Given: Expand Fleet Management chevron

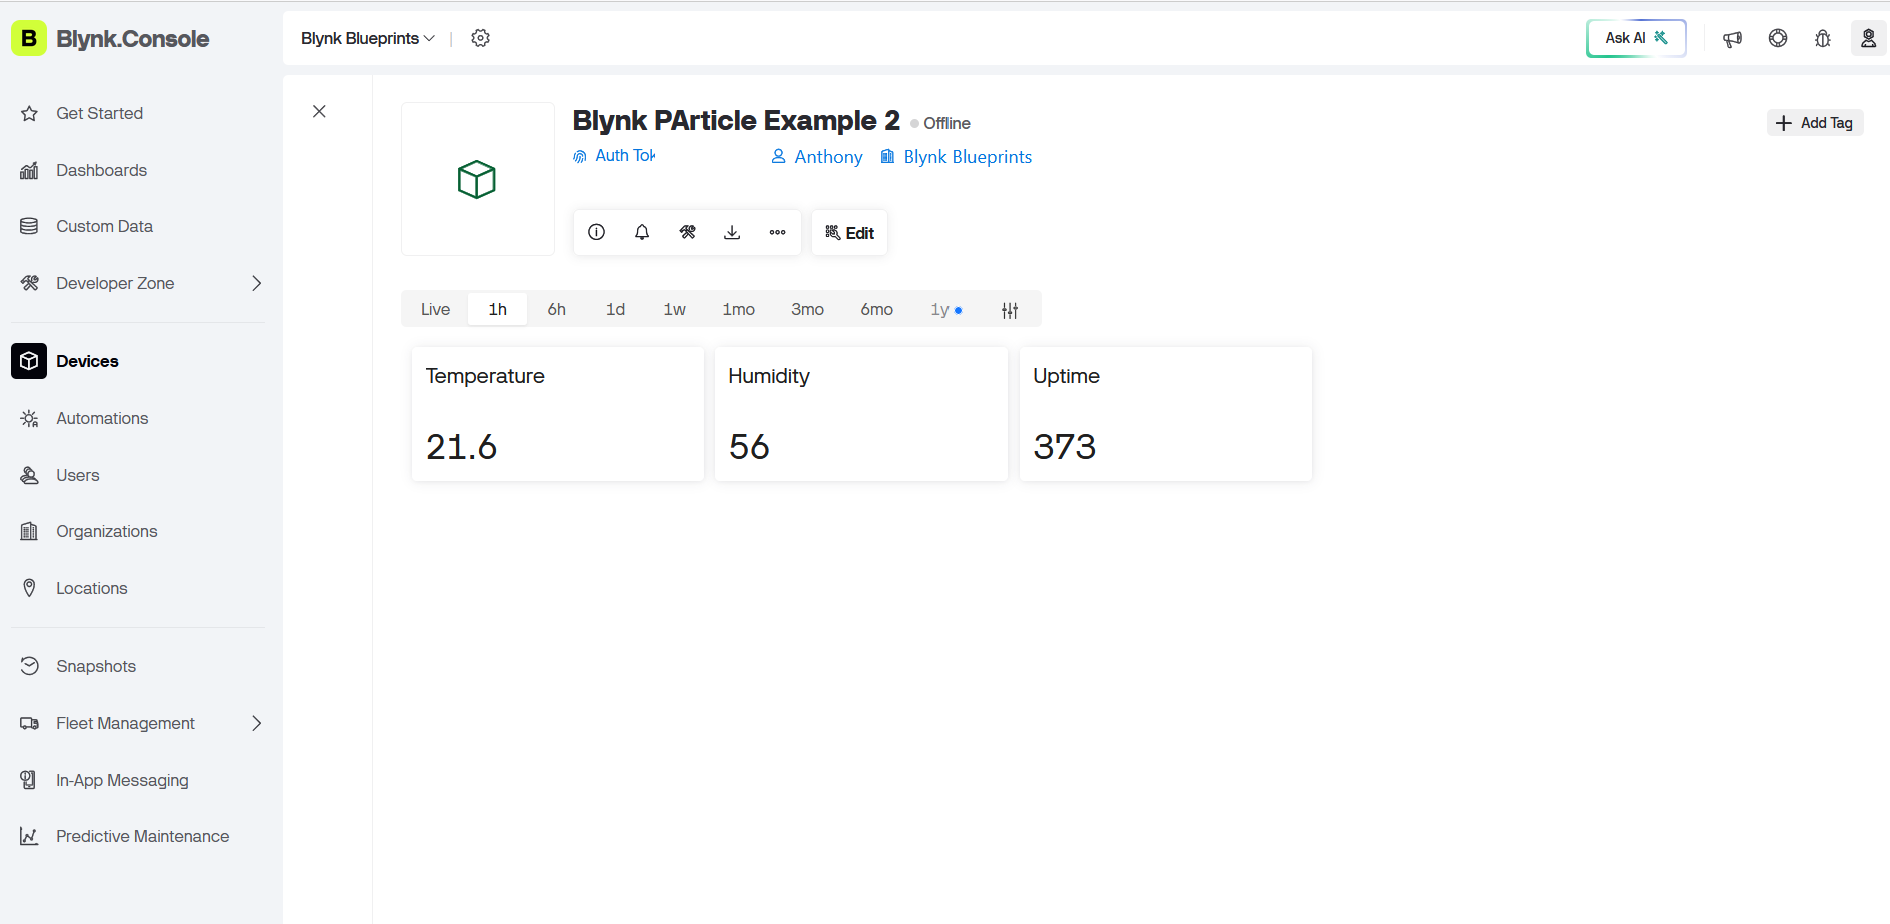Looking at the screenshot, I should (256, 723).
